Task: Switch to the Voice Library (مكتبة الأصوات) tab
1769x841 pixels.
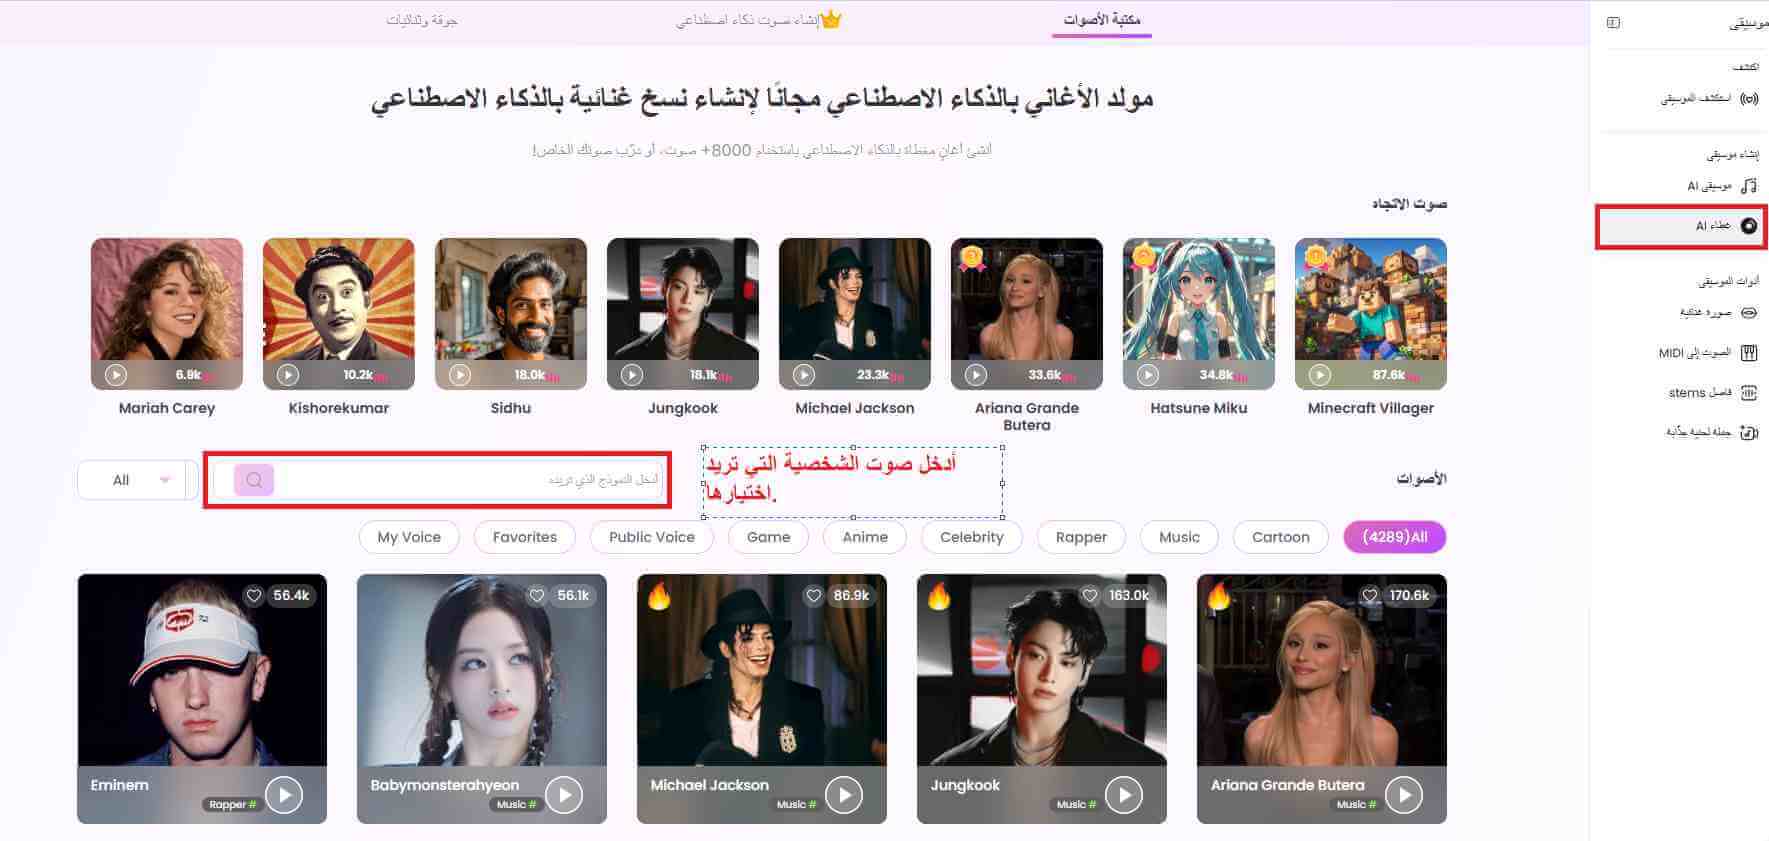Action: click(1101, 20)
